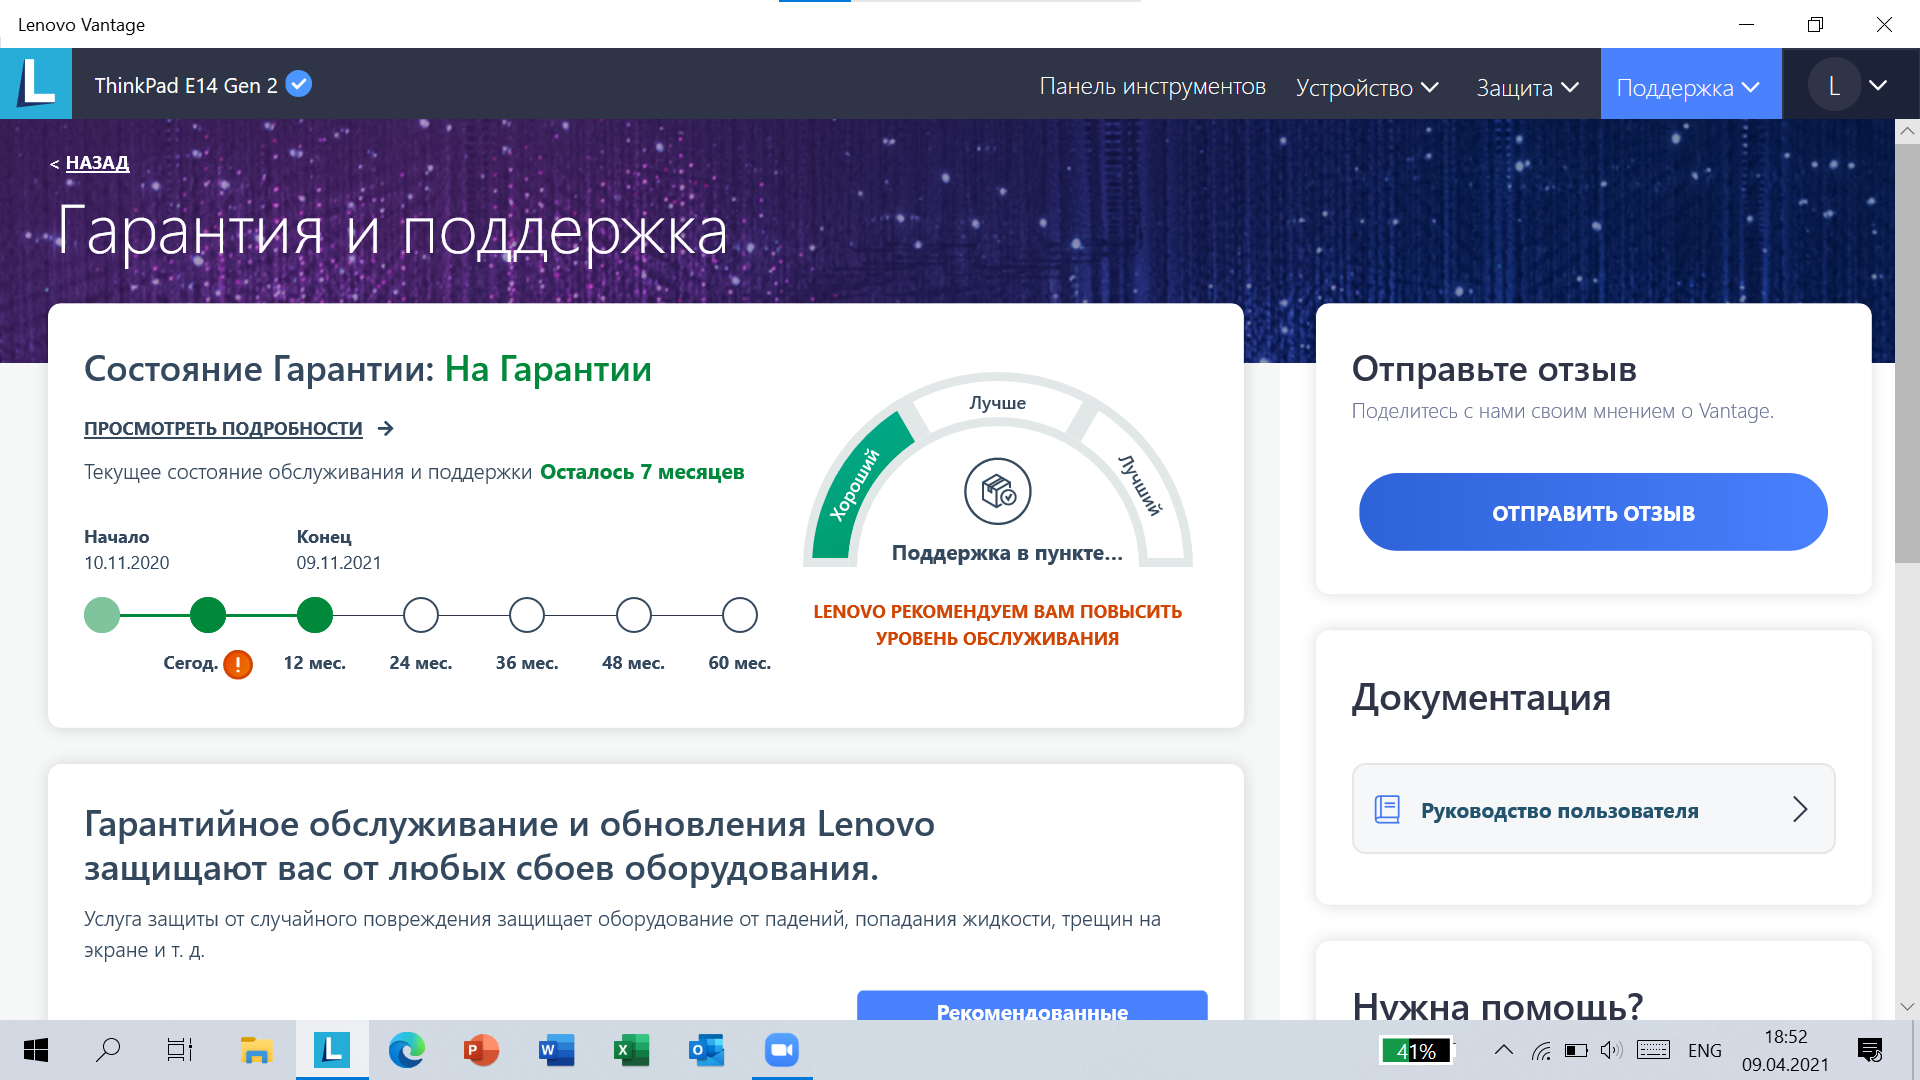The width and height of the screenshot is (1920, 1080).
Task: Select the start timeline marker dot
Action: 102,615
